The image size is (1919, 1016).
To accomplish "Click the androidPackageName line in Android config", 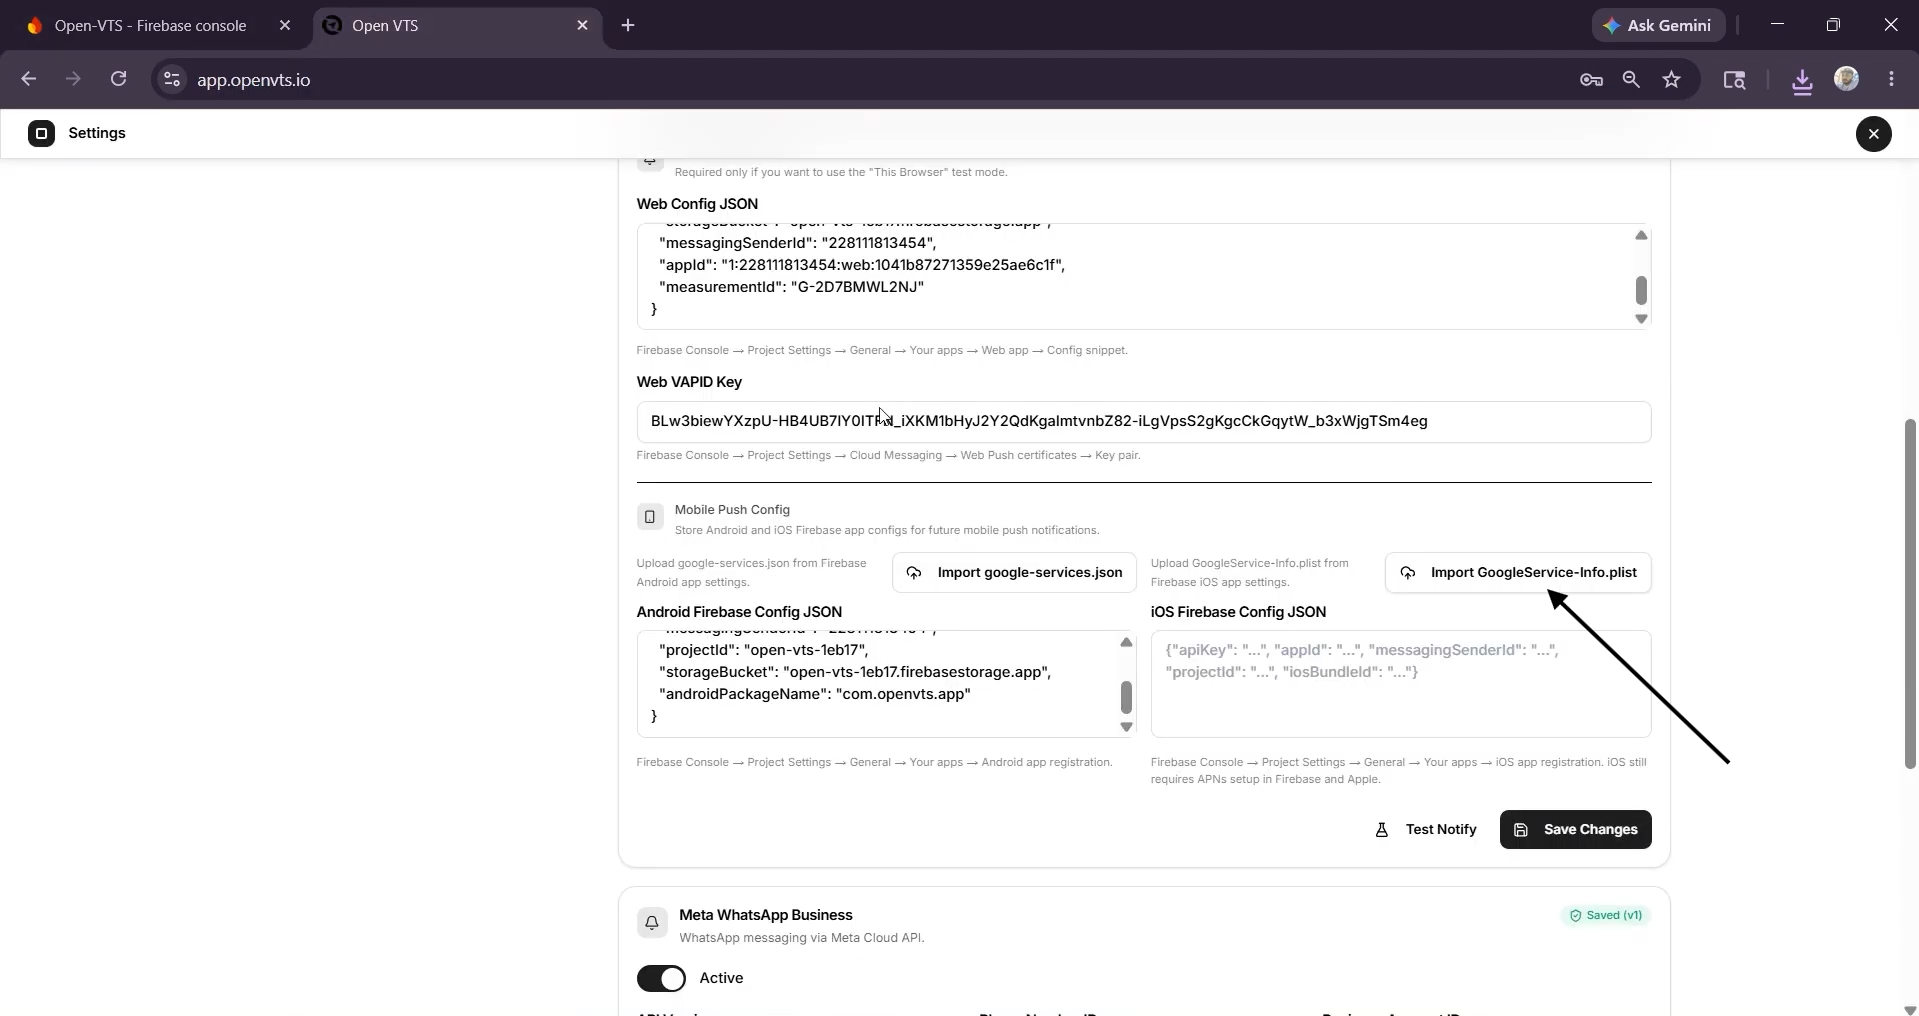I will click(x=815, y=694).
